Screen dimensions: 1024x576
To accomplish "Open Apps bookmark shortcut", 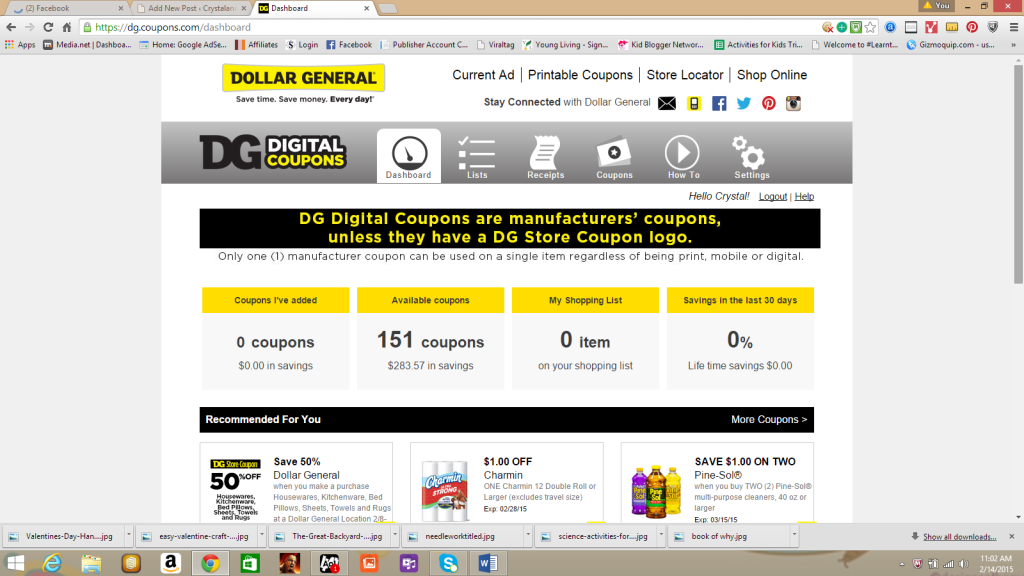I will click(x=20, y=44).
